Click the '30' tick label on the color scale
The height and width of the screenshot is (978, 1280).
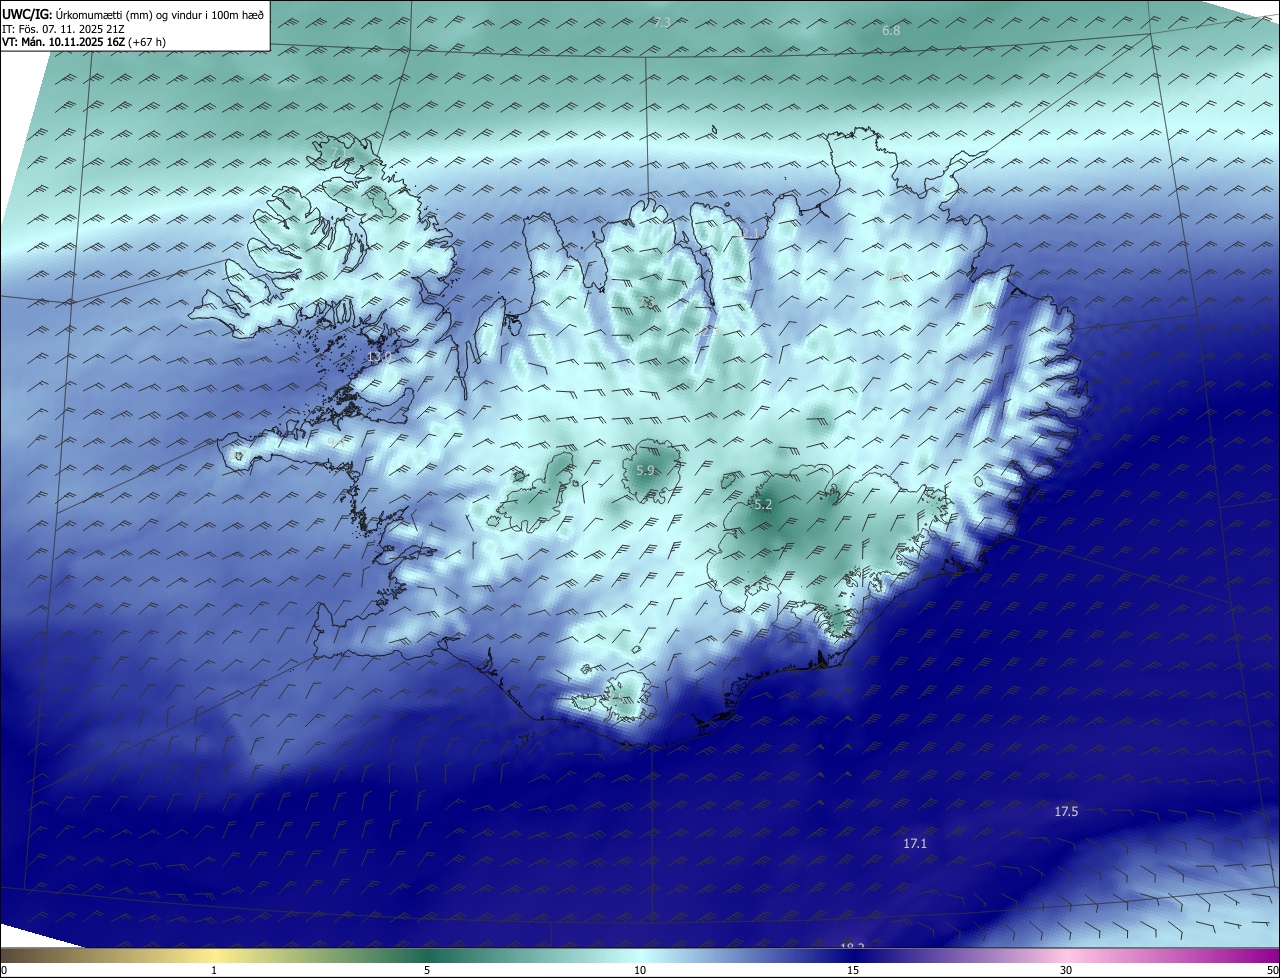pyautogui.click(x=1066, y=970)
